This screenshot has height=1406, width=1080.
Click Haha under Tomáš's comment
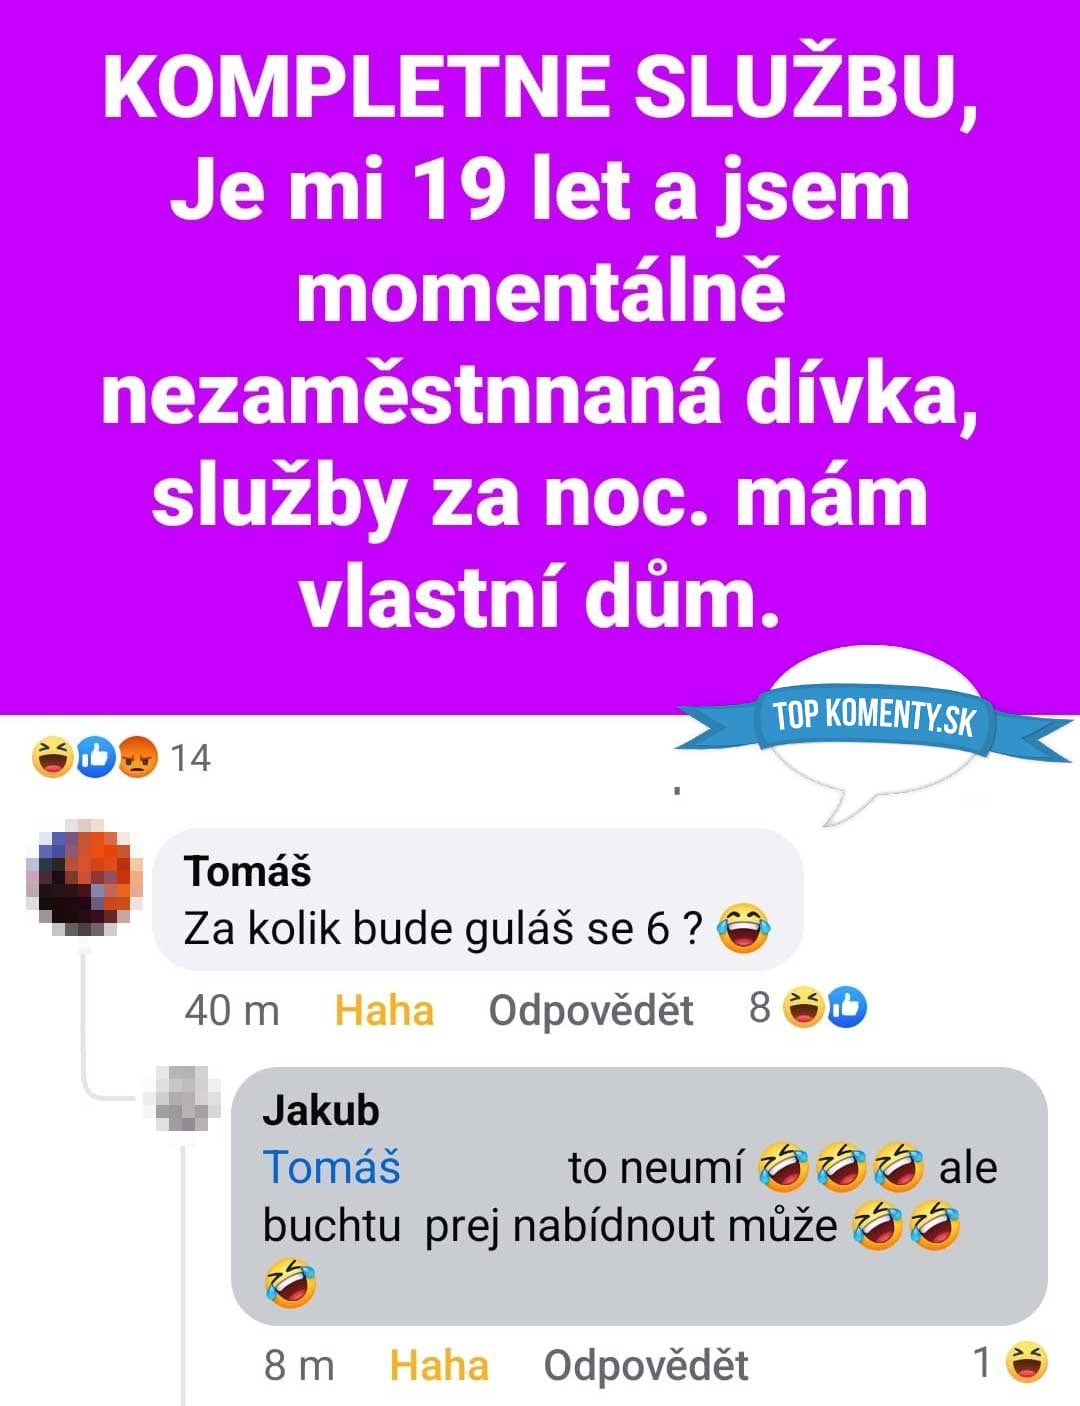click(x=384, y=1010)
